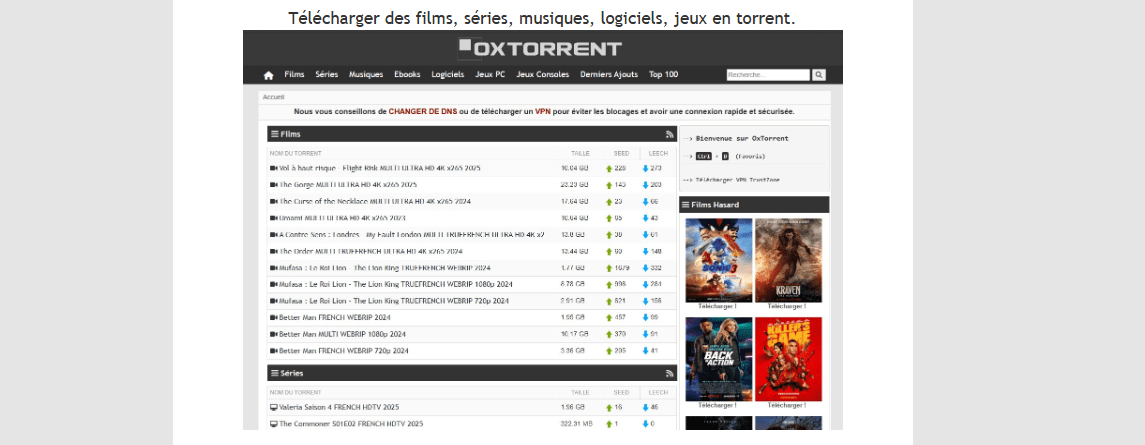1145x445 pixels.
Task: Open the Jeux PC menu item
Action: (490, 75)
